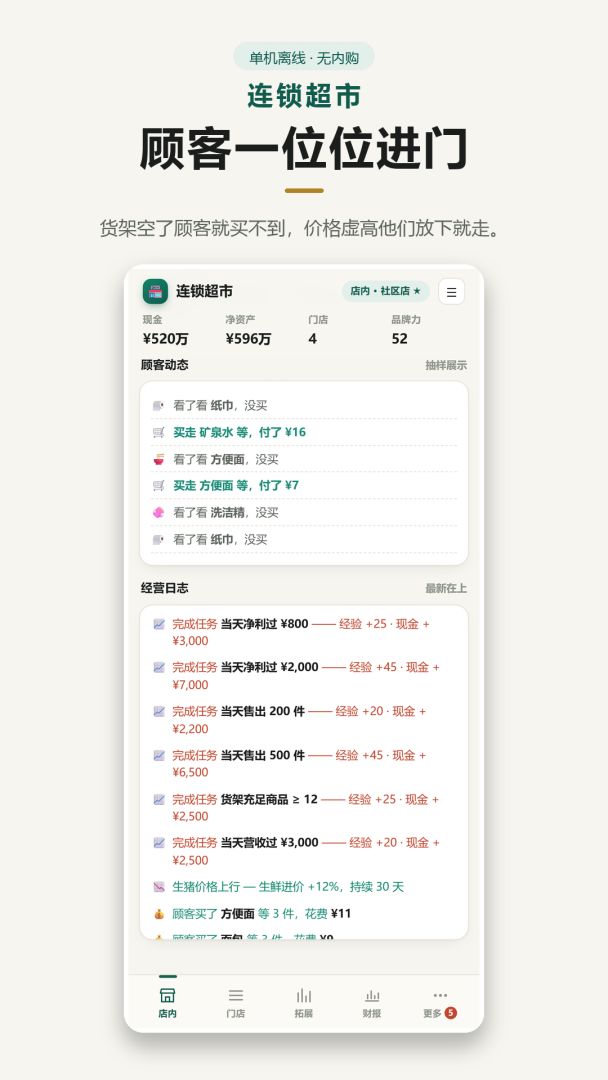
Task: Tap the chart icon beside 当天净利过 ¥800
Action: (159, 624)
